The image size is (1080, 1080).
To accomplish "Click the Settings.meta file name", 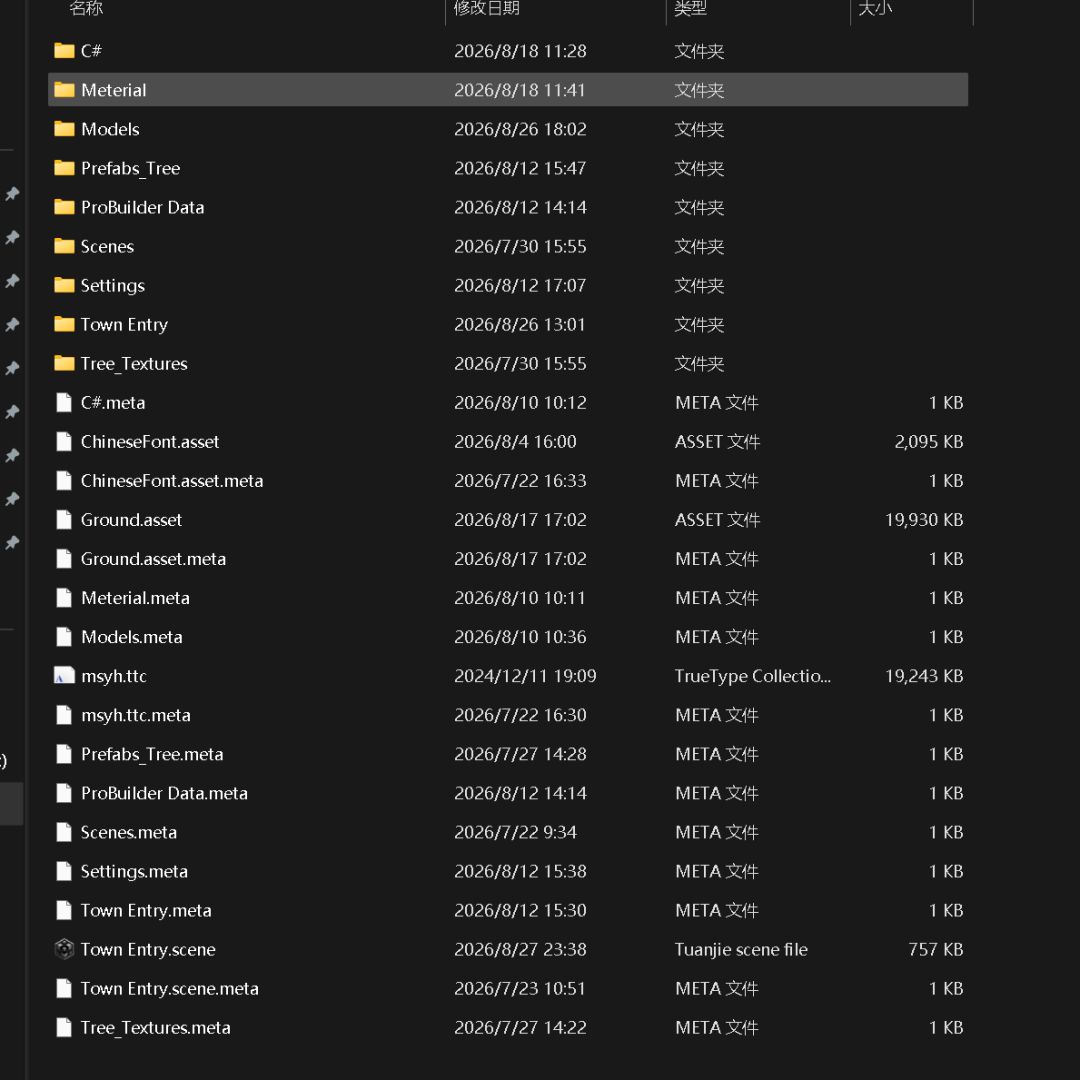I will click(x=134, y=871).
